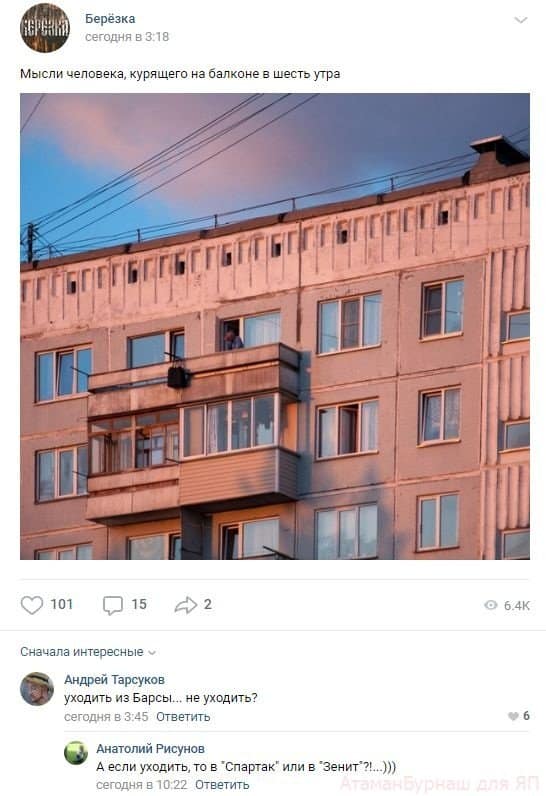Image resolution: width=546 pixels, height=796 pixels.
Task: Open Анатолий Рисунов's profile avatar
Action: [x=76, y=753]
